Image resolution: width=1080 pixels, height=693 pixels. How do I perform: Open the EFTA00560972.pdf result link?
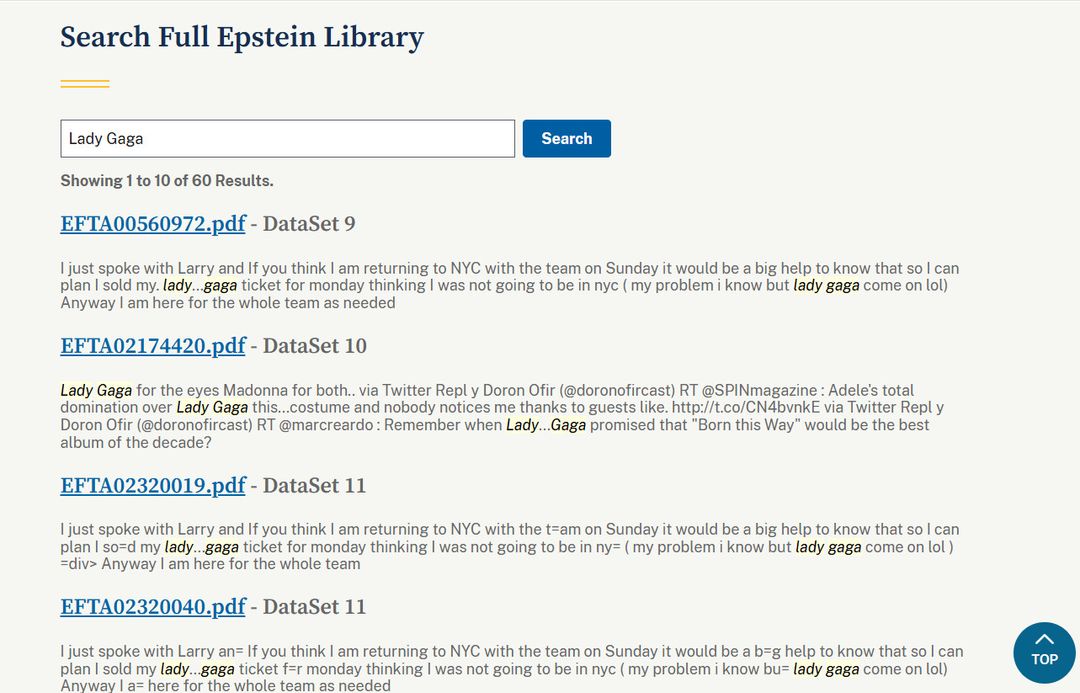153,224
